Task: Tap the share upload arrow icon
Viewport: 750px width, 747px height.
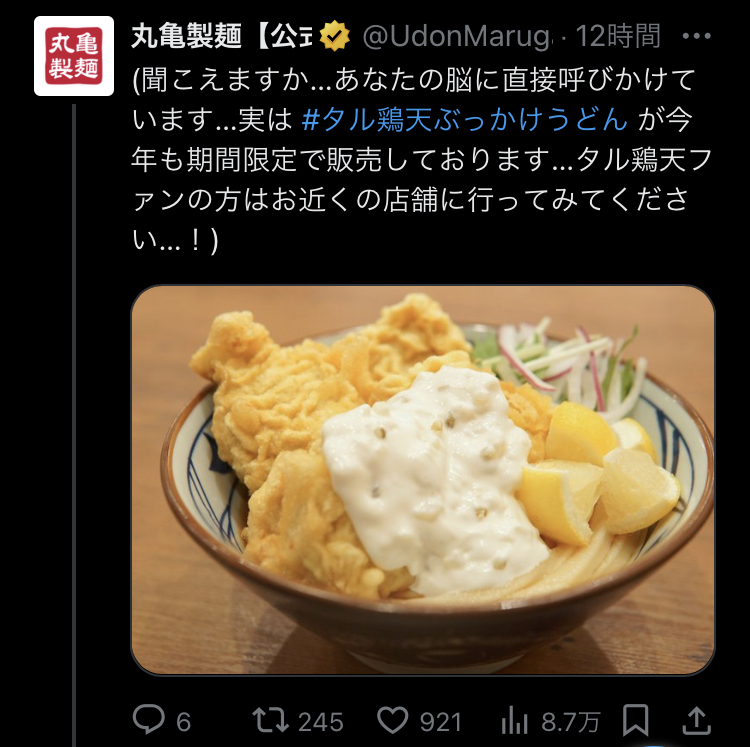Action: click(696, 720)
